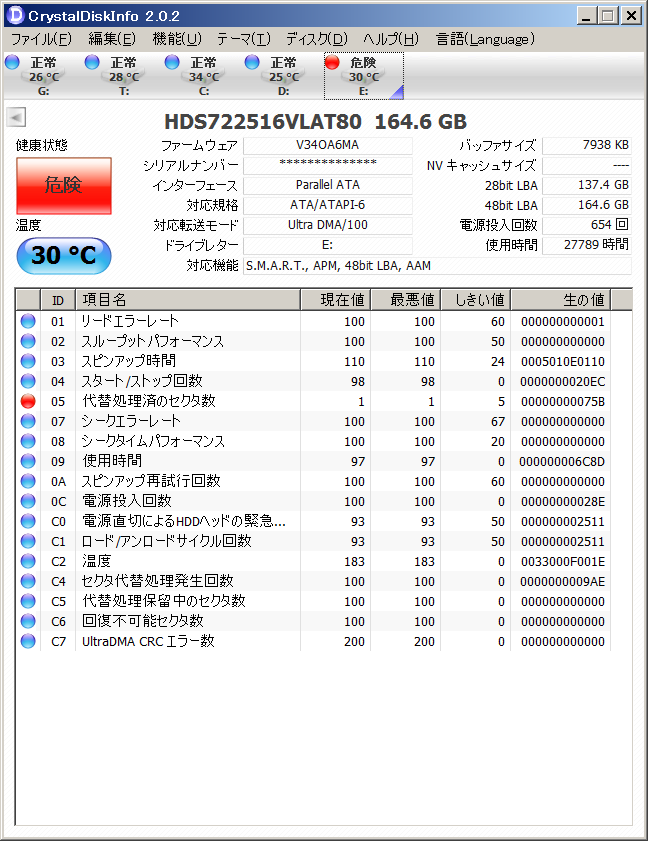648x841 pixels.
Task: Click the しきい値 column header
Action: click(x=475, y=300)
